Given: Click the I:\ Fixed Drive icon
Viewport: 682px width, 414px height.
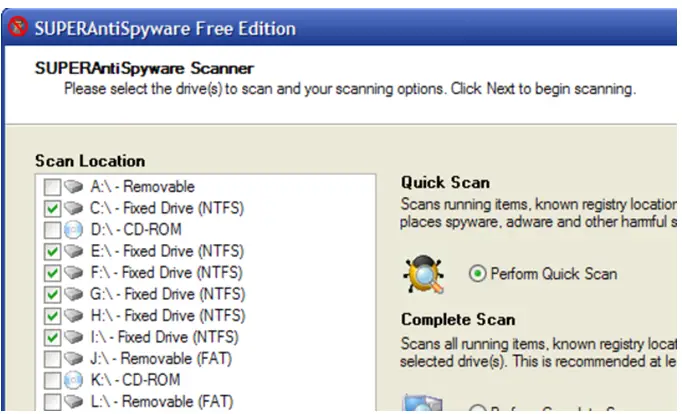Looking at the screenshot, I should click(x=74, y=337).
